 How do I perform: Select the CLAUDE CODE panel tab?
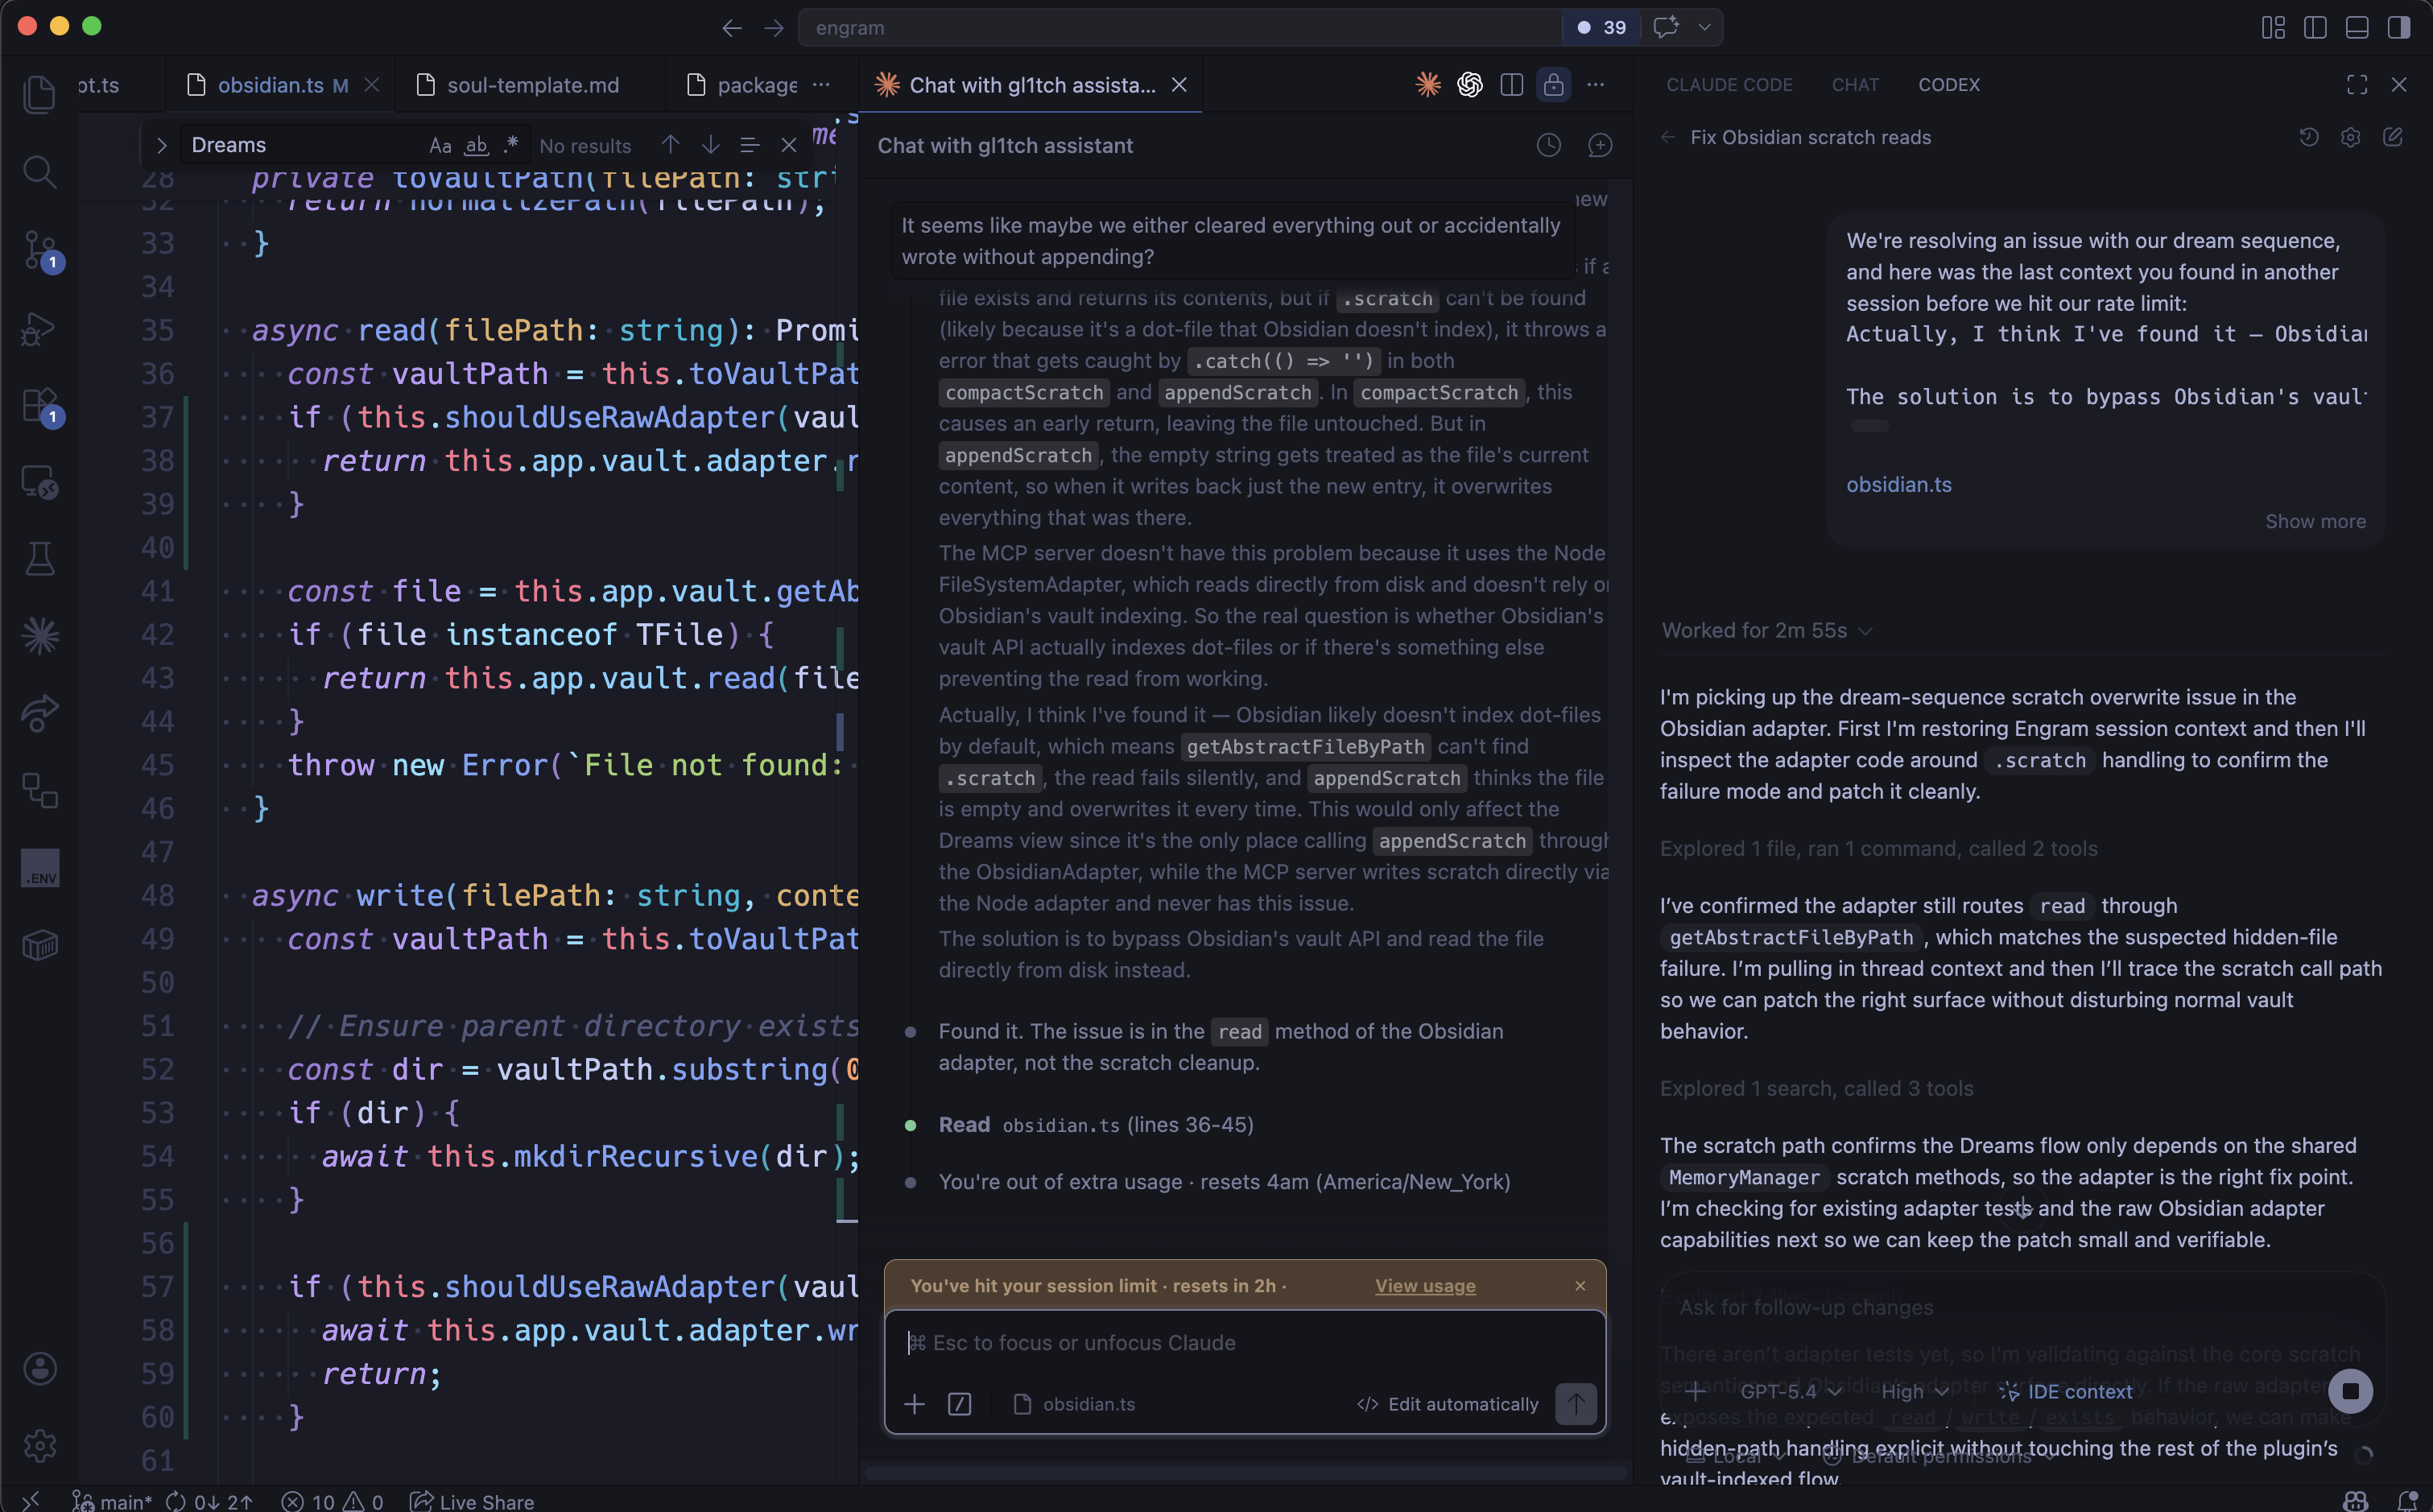pos(1729,85)
